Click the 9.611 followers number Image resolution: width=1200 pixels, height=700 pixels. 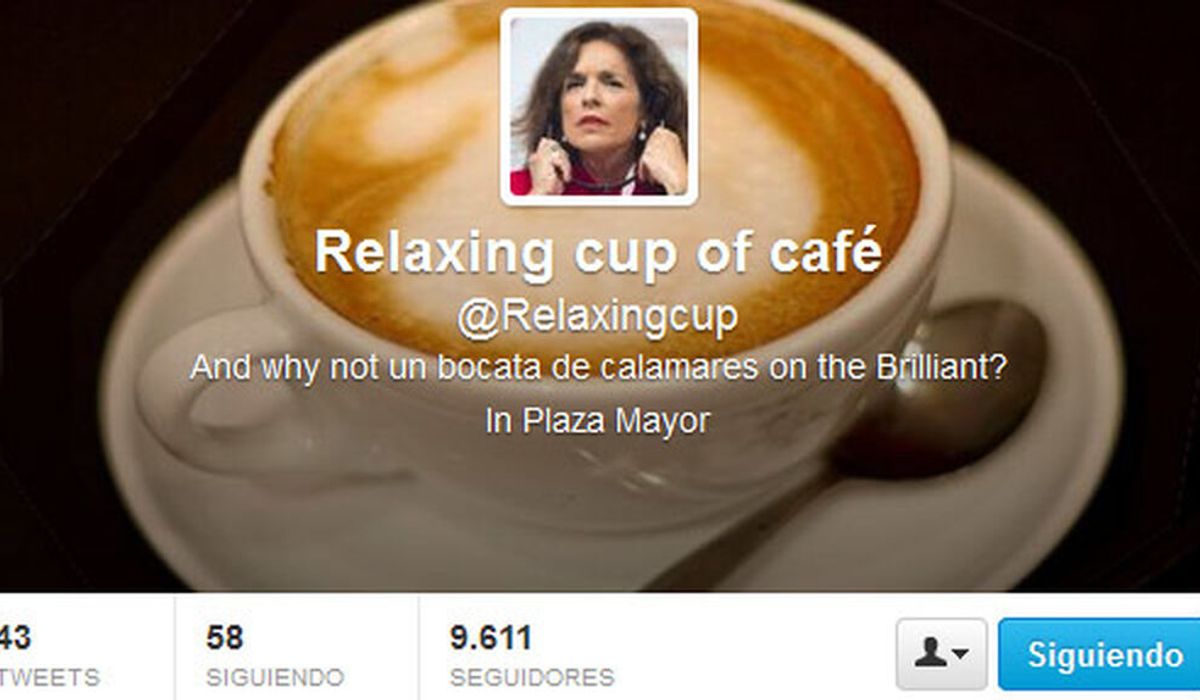491,637
